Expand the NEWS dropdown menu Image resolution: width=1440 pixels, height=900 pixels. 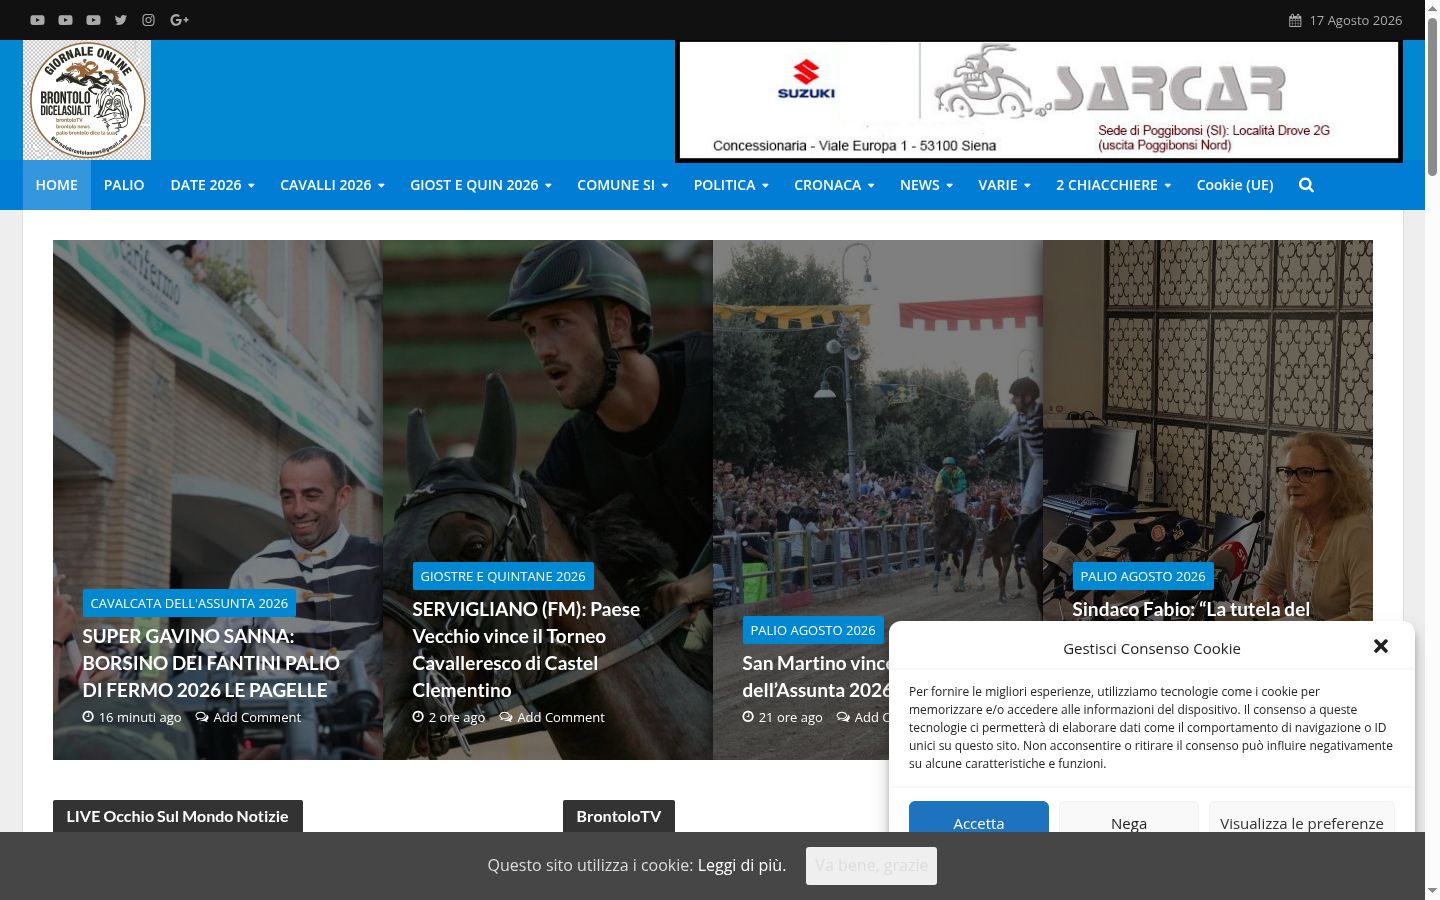926,185
